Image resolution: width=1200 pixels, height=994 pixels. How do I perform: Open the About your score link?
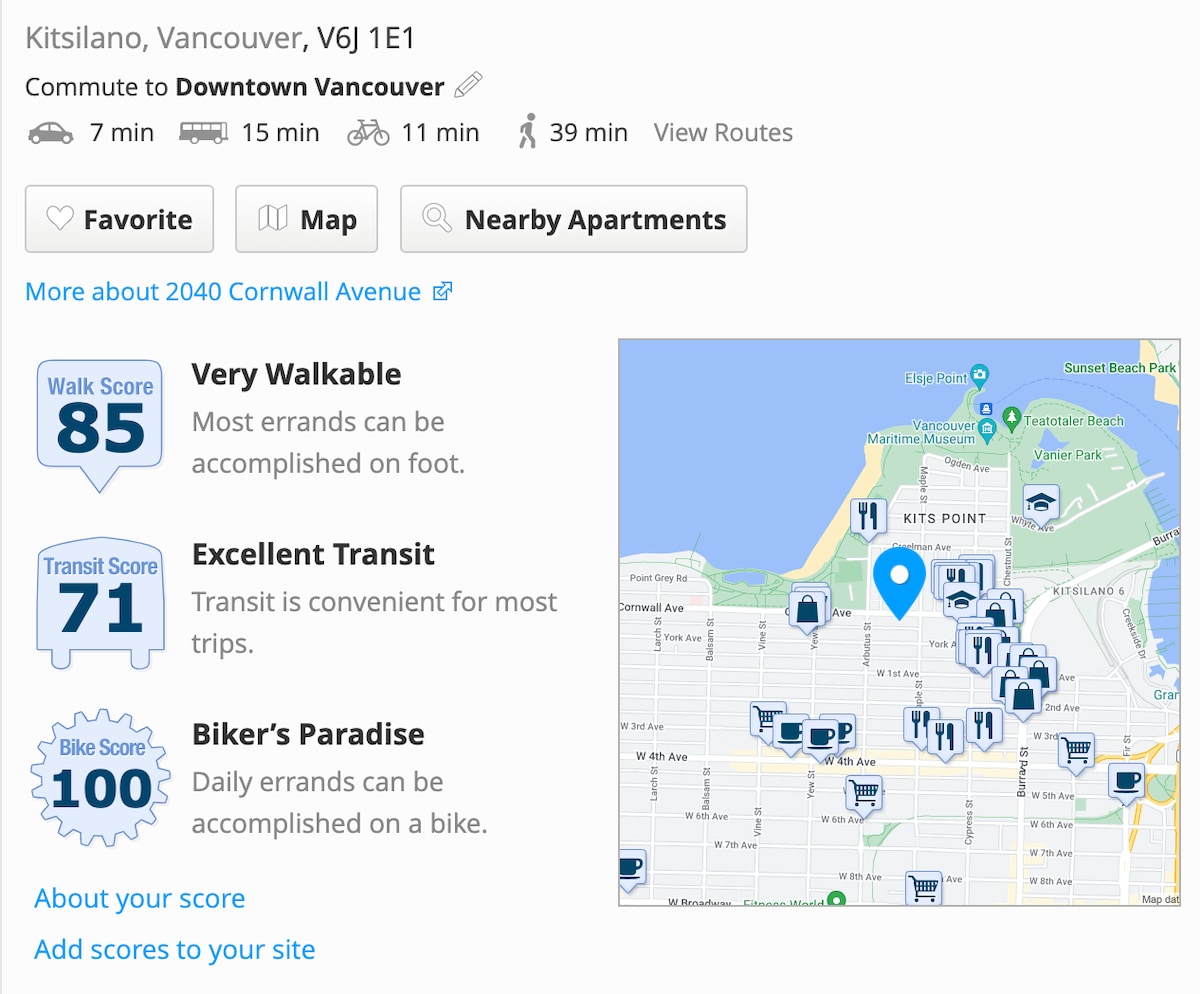(140, 899)
